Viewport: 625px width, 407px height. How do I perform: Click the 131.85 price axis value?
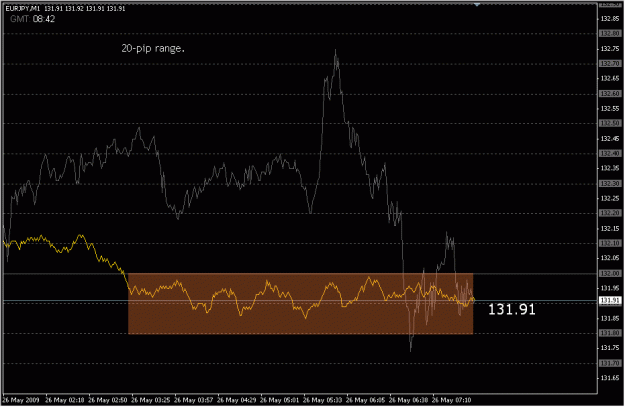610,318
